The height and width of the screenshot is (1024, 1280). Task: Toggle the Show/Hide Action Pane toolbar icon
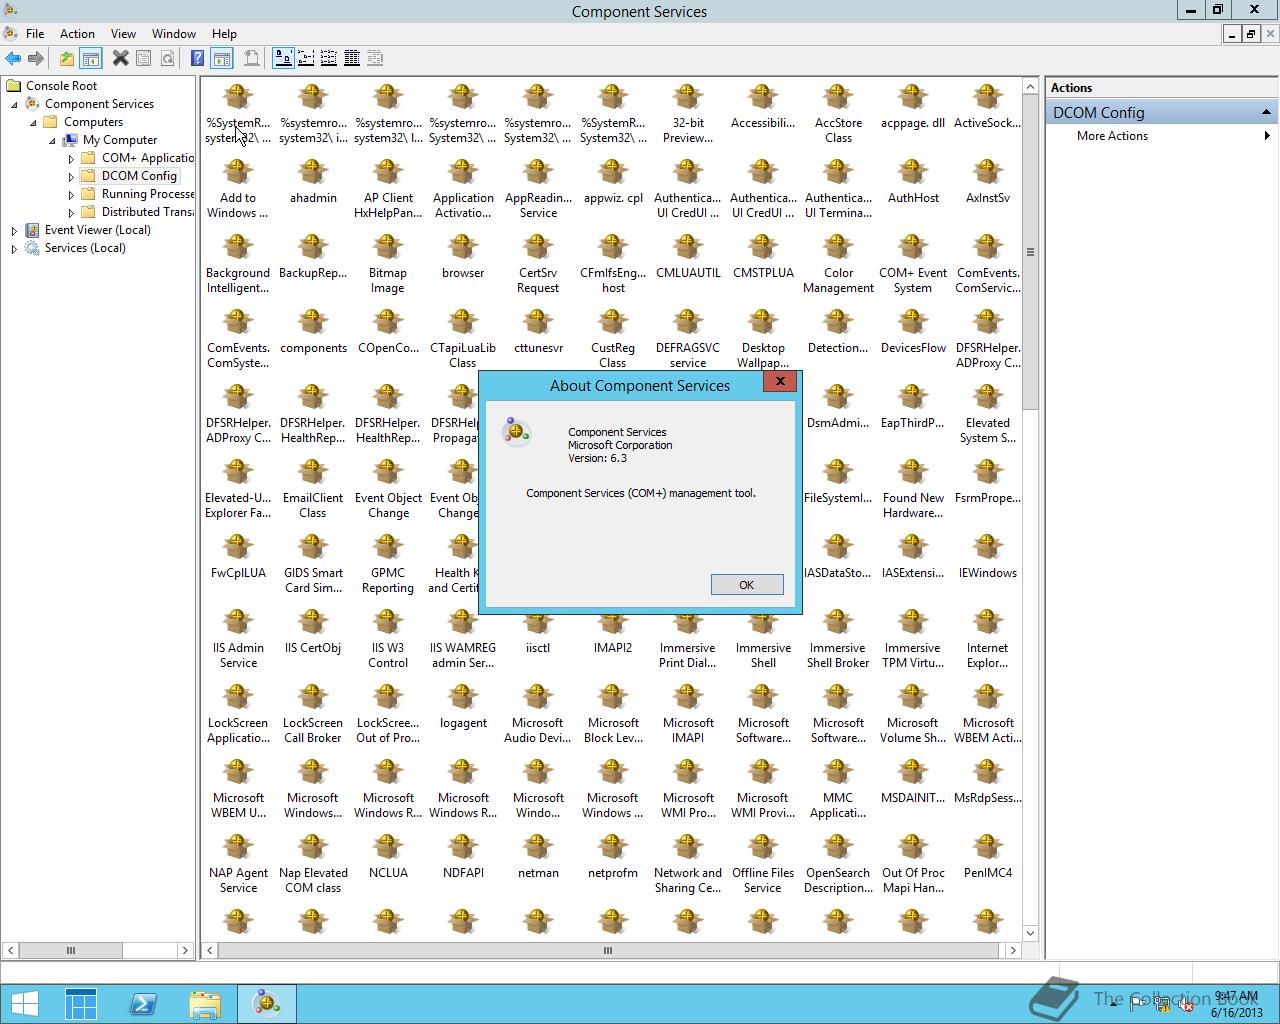click(x=221, y=58)
